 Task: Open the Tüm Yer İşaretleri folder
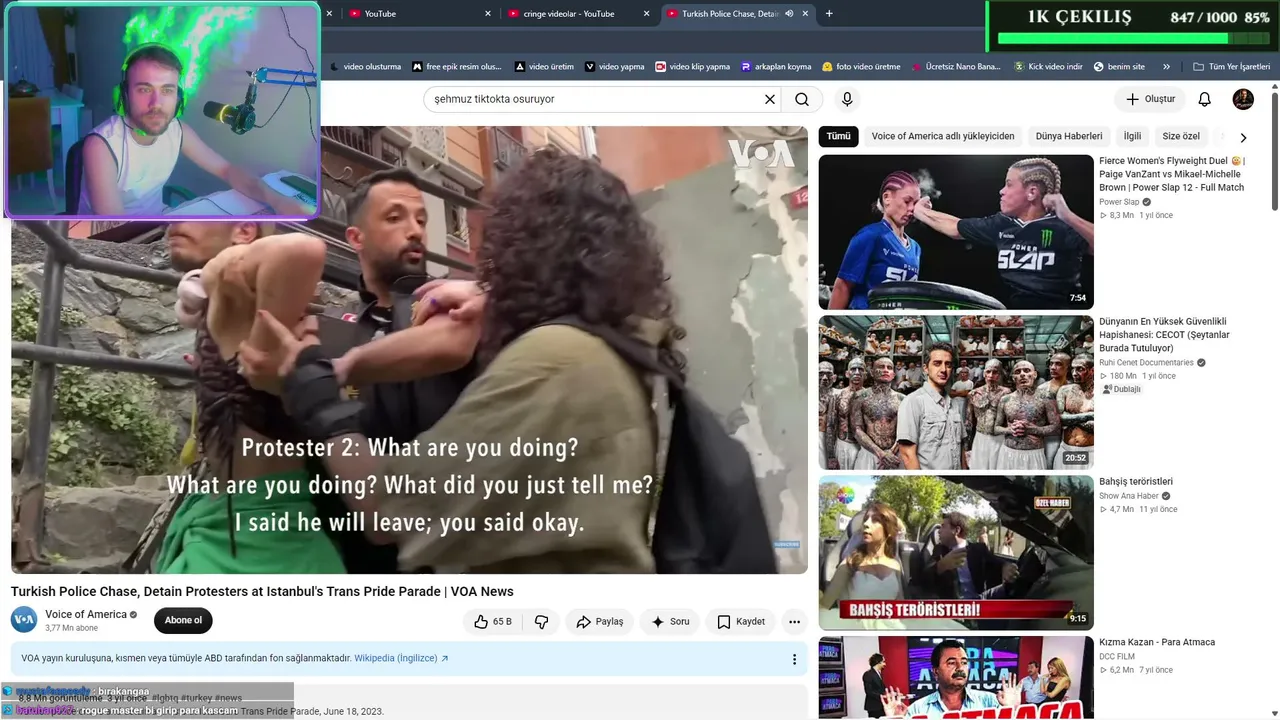pos(1232,67)
